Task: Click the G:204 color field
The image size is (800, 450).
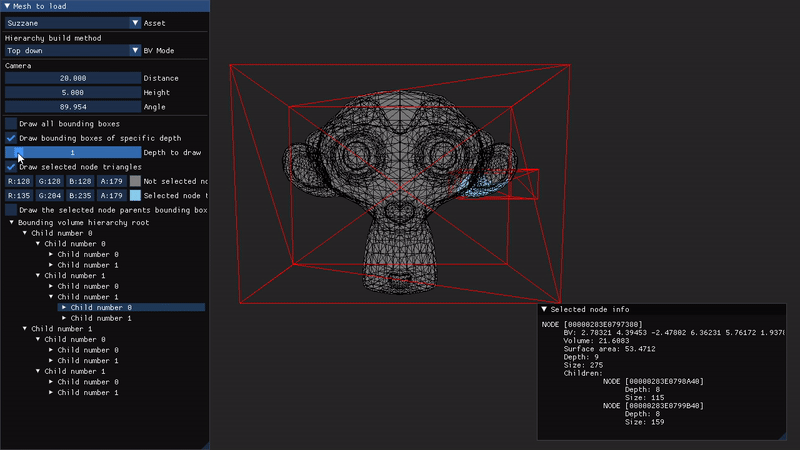Action: click(49, 195)
